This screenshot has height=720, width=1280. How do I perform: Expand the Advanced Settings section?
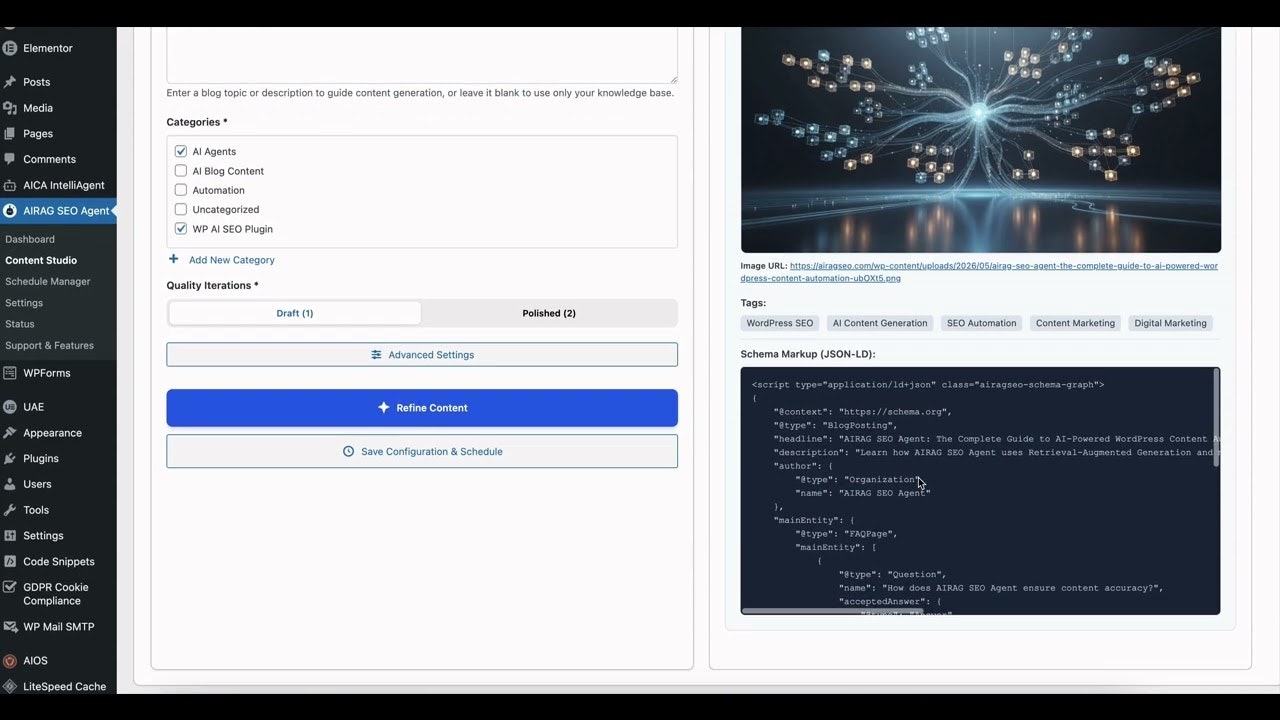422,355
